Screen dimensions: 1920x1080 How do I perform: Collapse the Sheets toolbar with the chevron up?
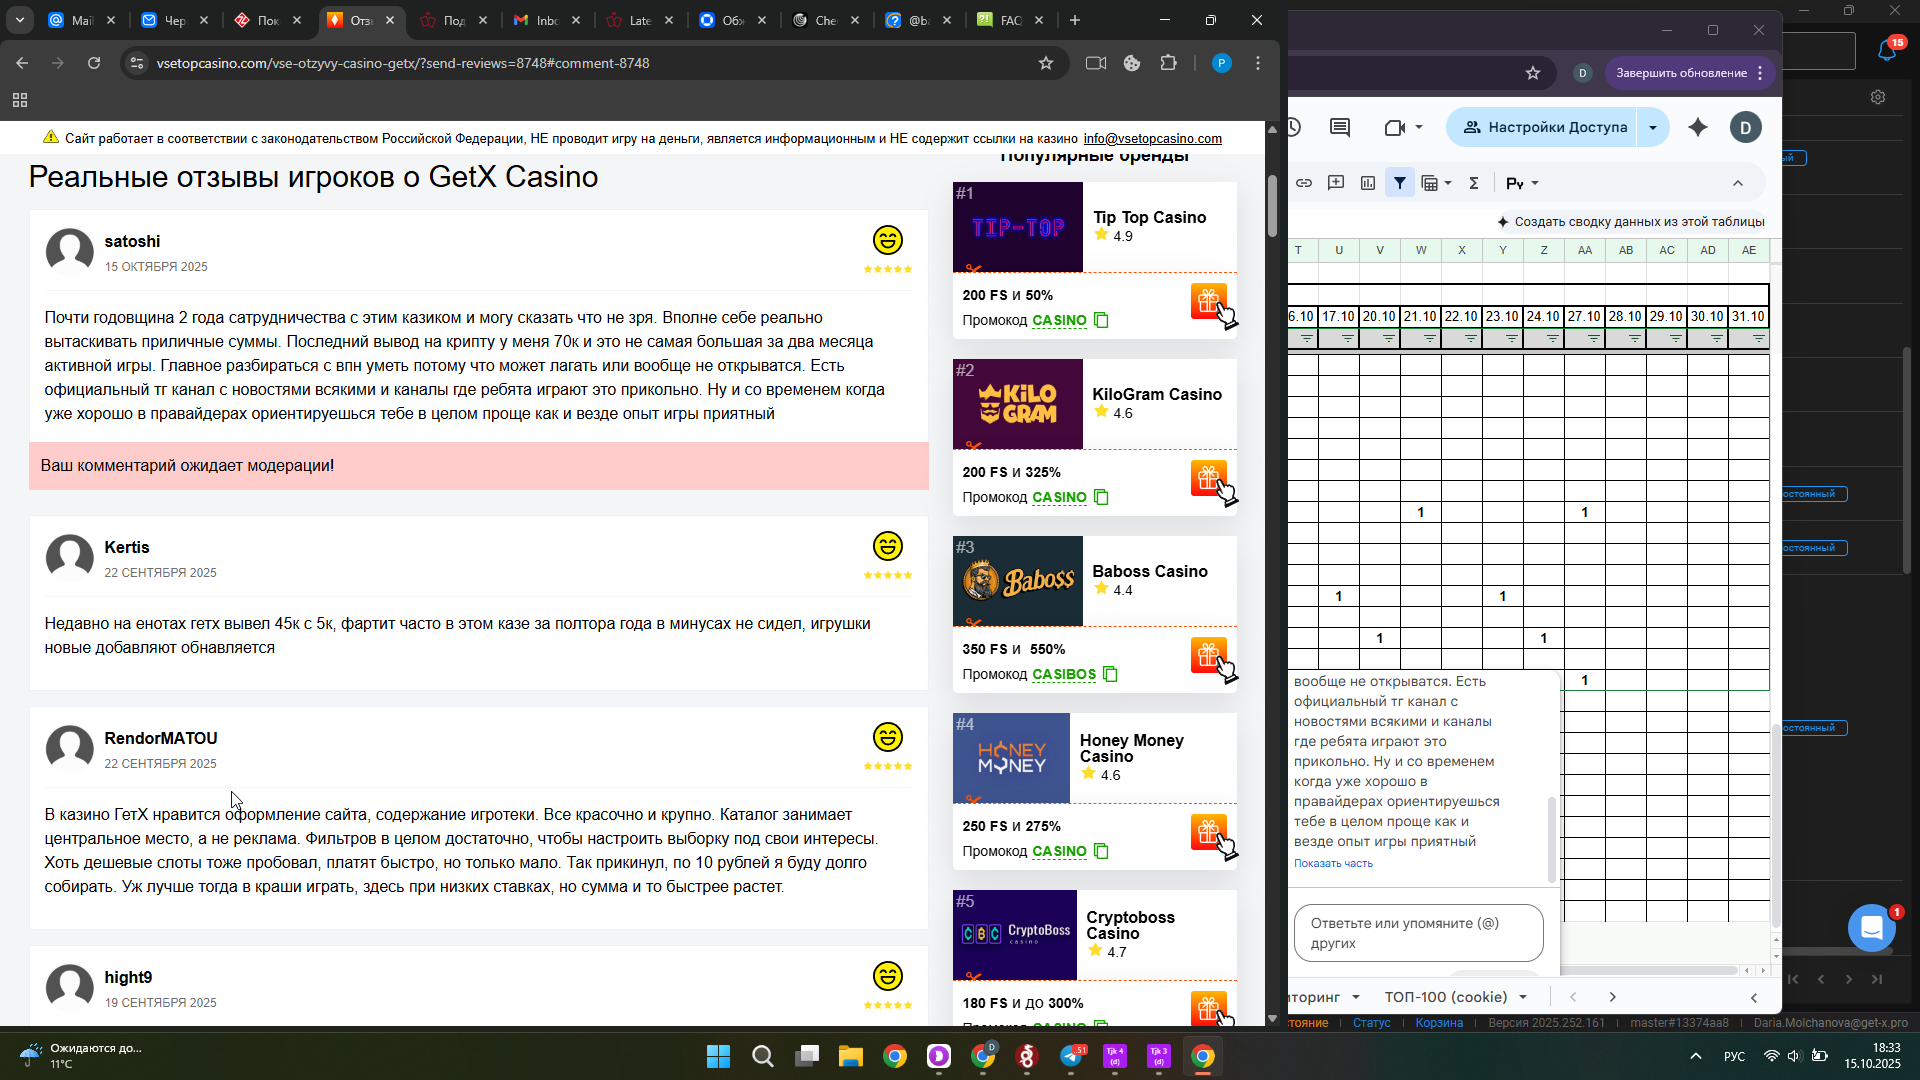point(1738,183)
